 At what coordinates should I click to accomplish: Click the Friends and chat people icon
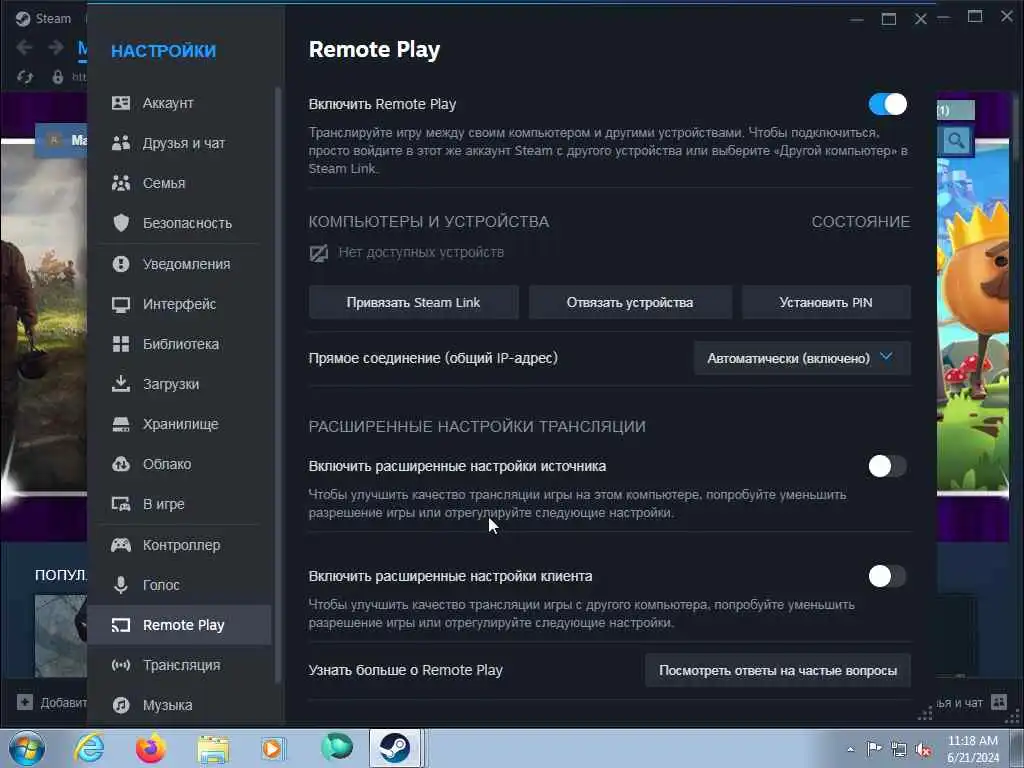121,143
